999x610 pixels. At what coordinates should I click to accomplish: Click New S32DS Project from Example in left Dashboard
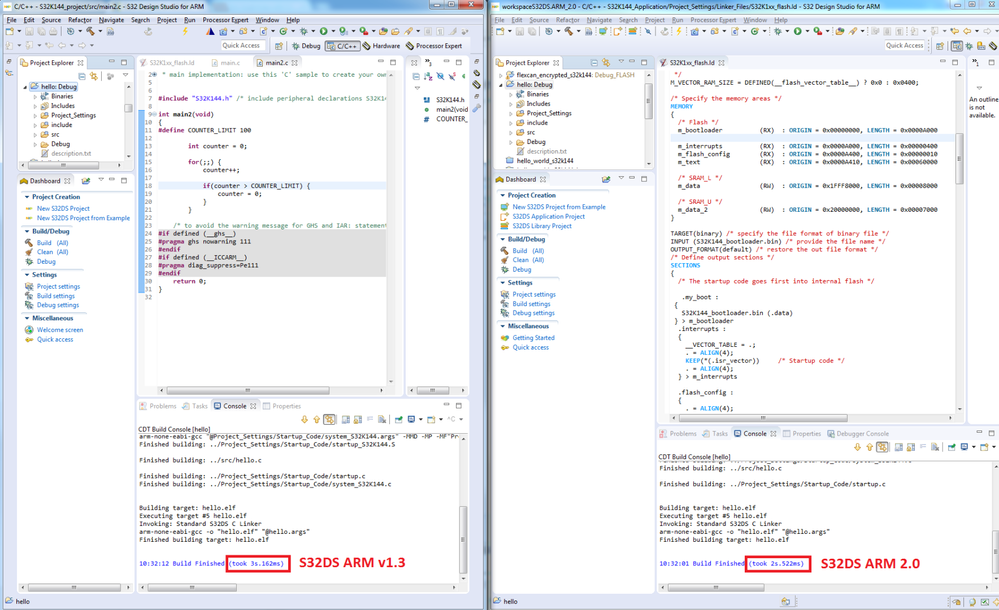pyautogui.click(x=83, y=218)
